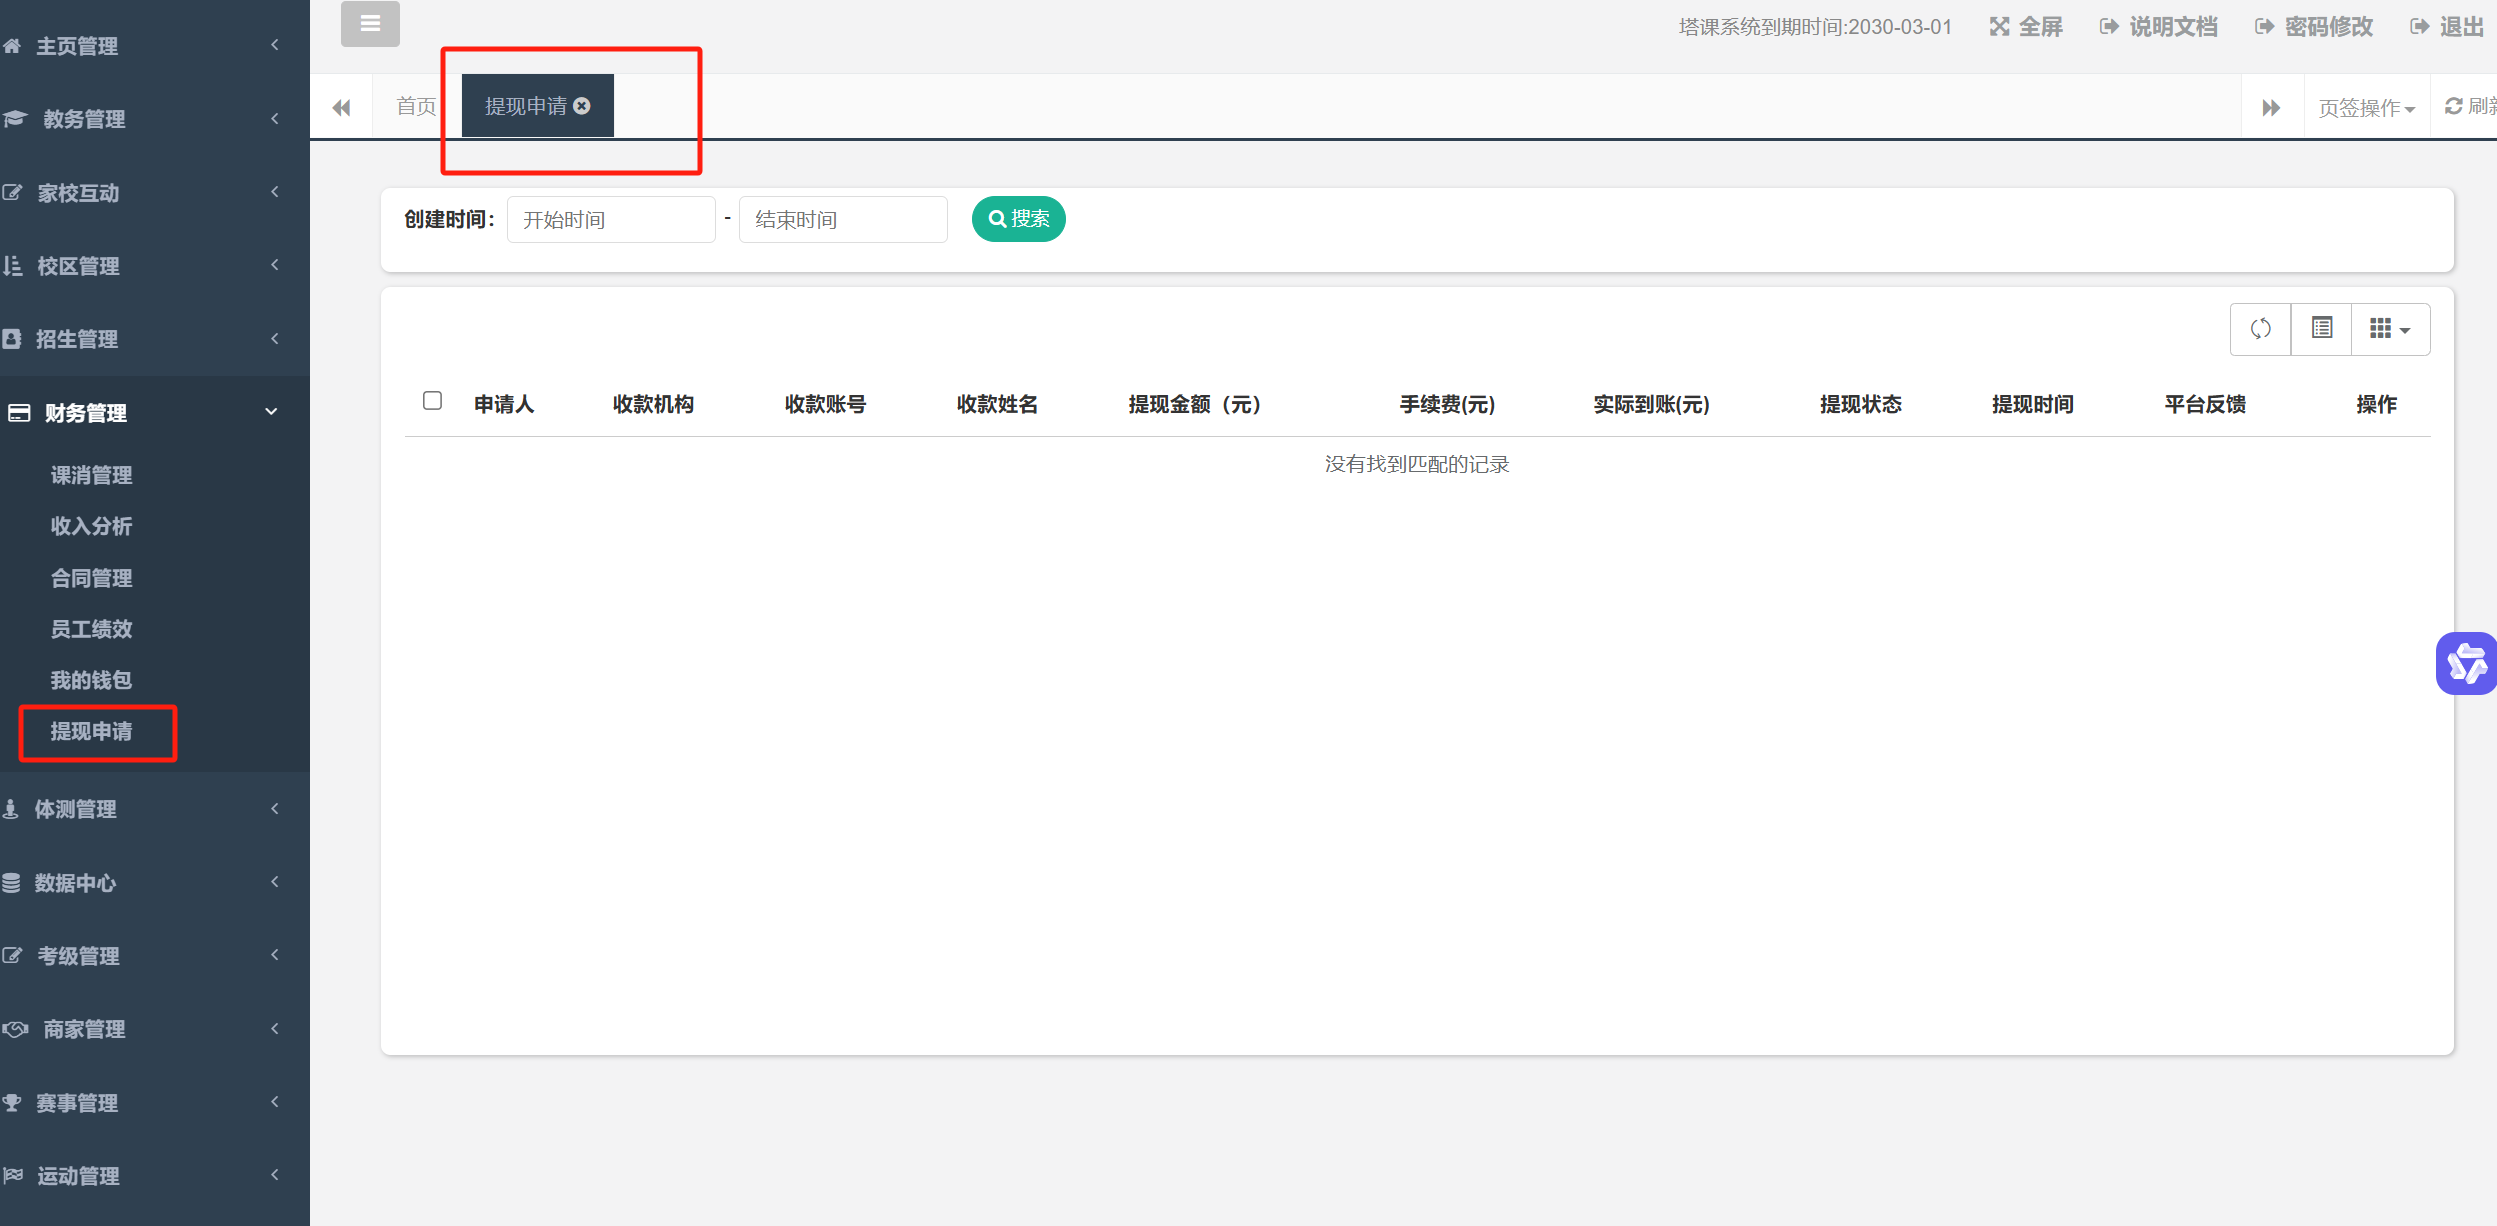Open the 页签操作 dropdown
The image size is (2497, 1226).
pyautogui.click(x=2366, y=107)
